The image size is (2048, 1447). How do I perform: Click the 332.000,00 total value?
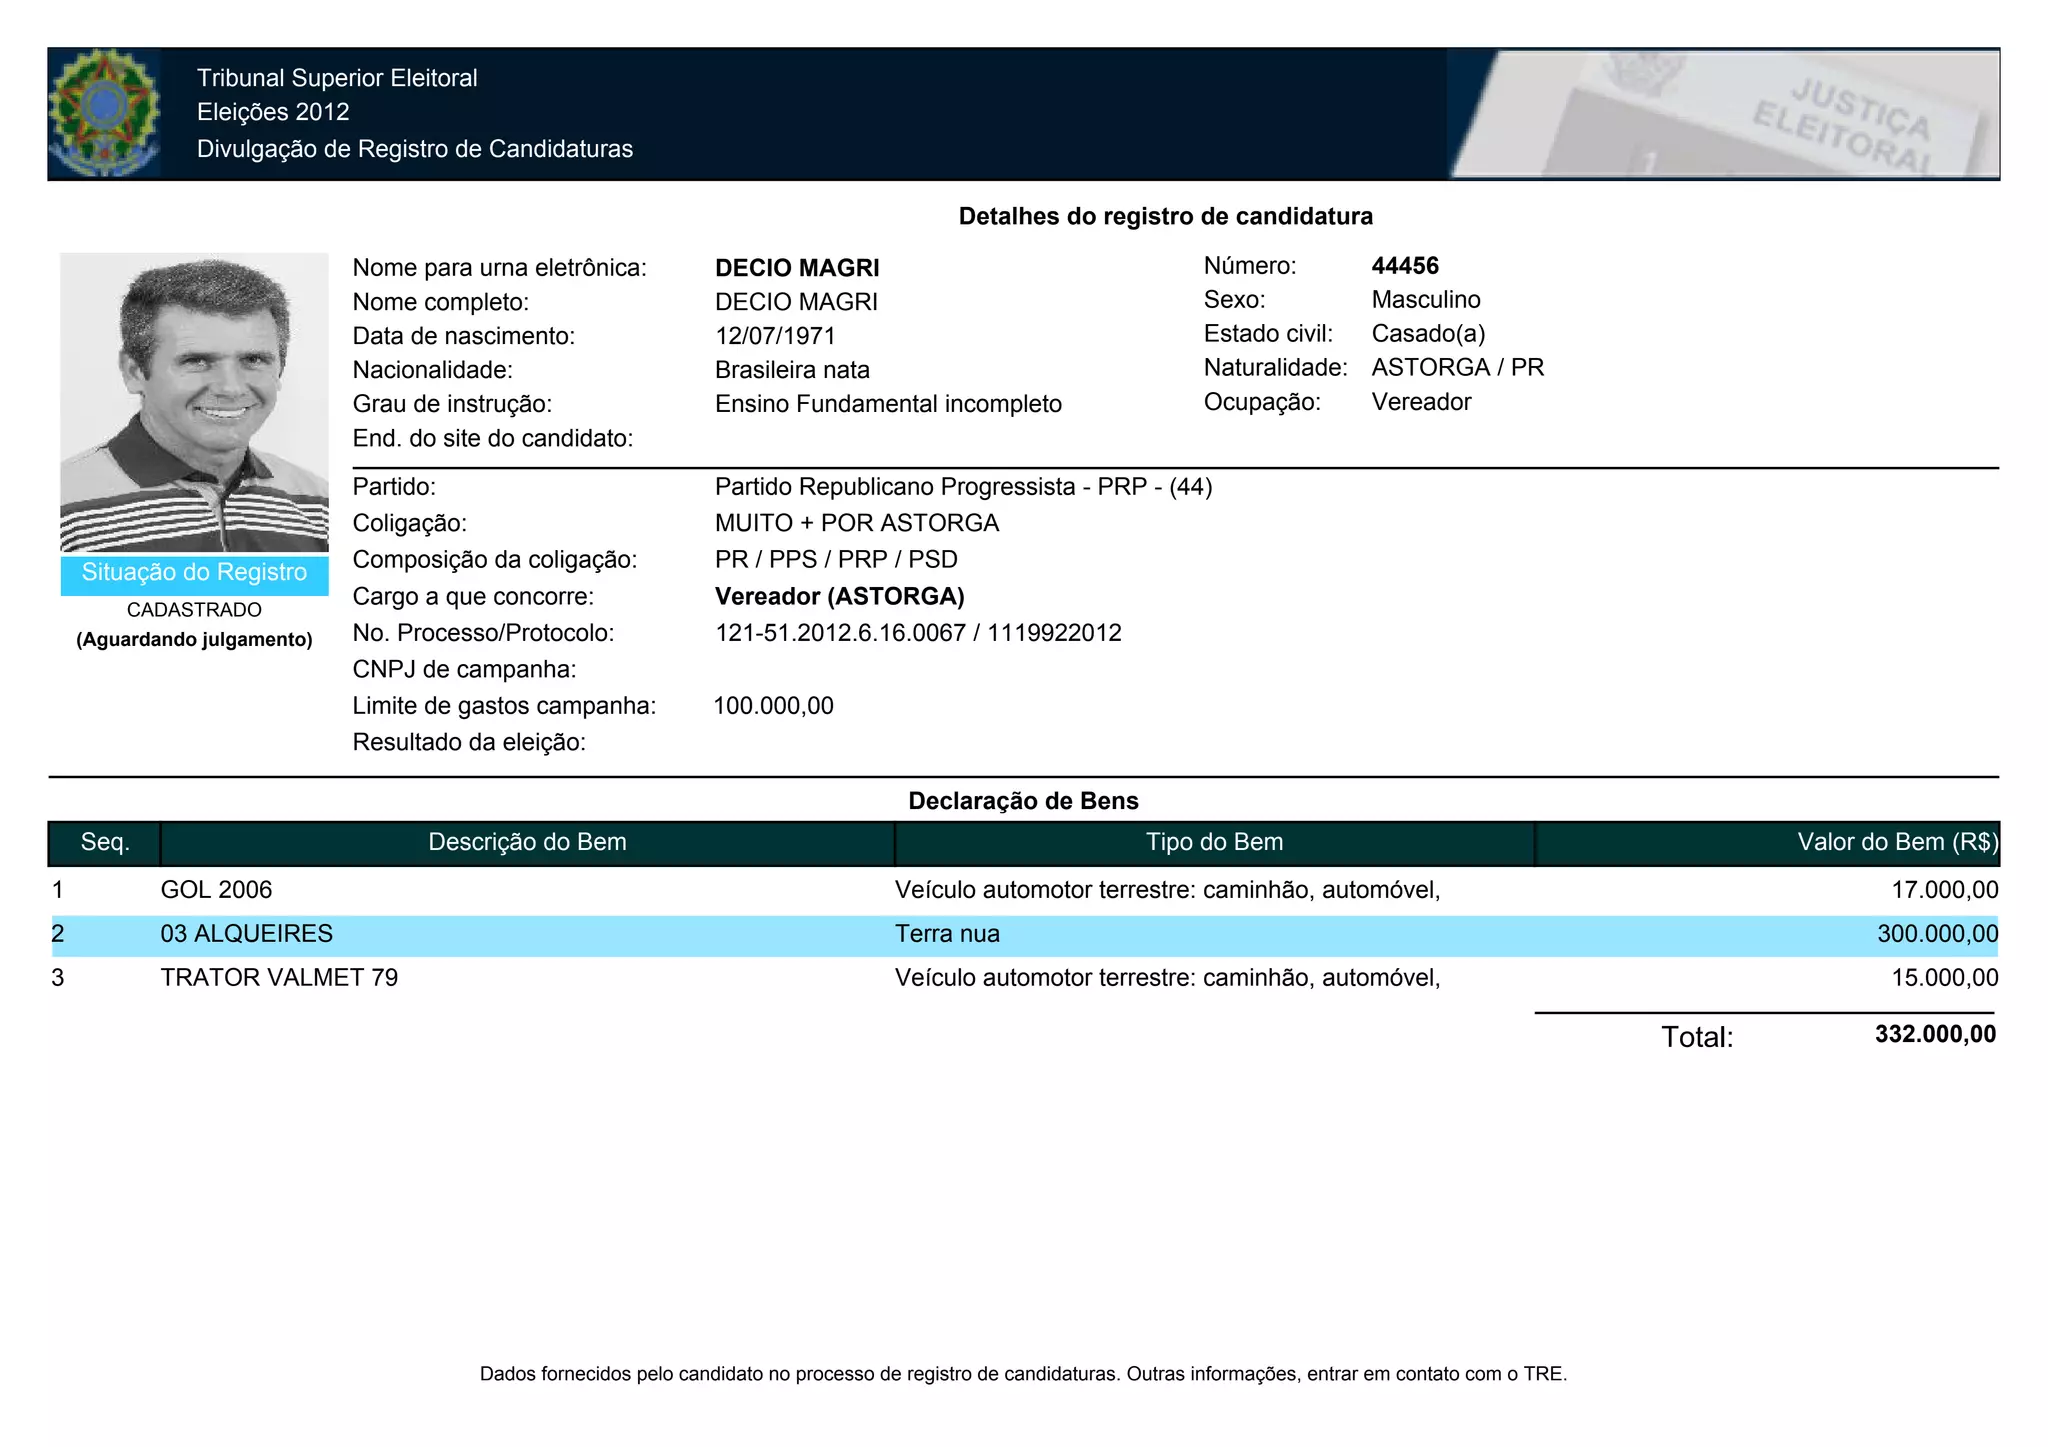1935,1034
